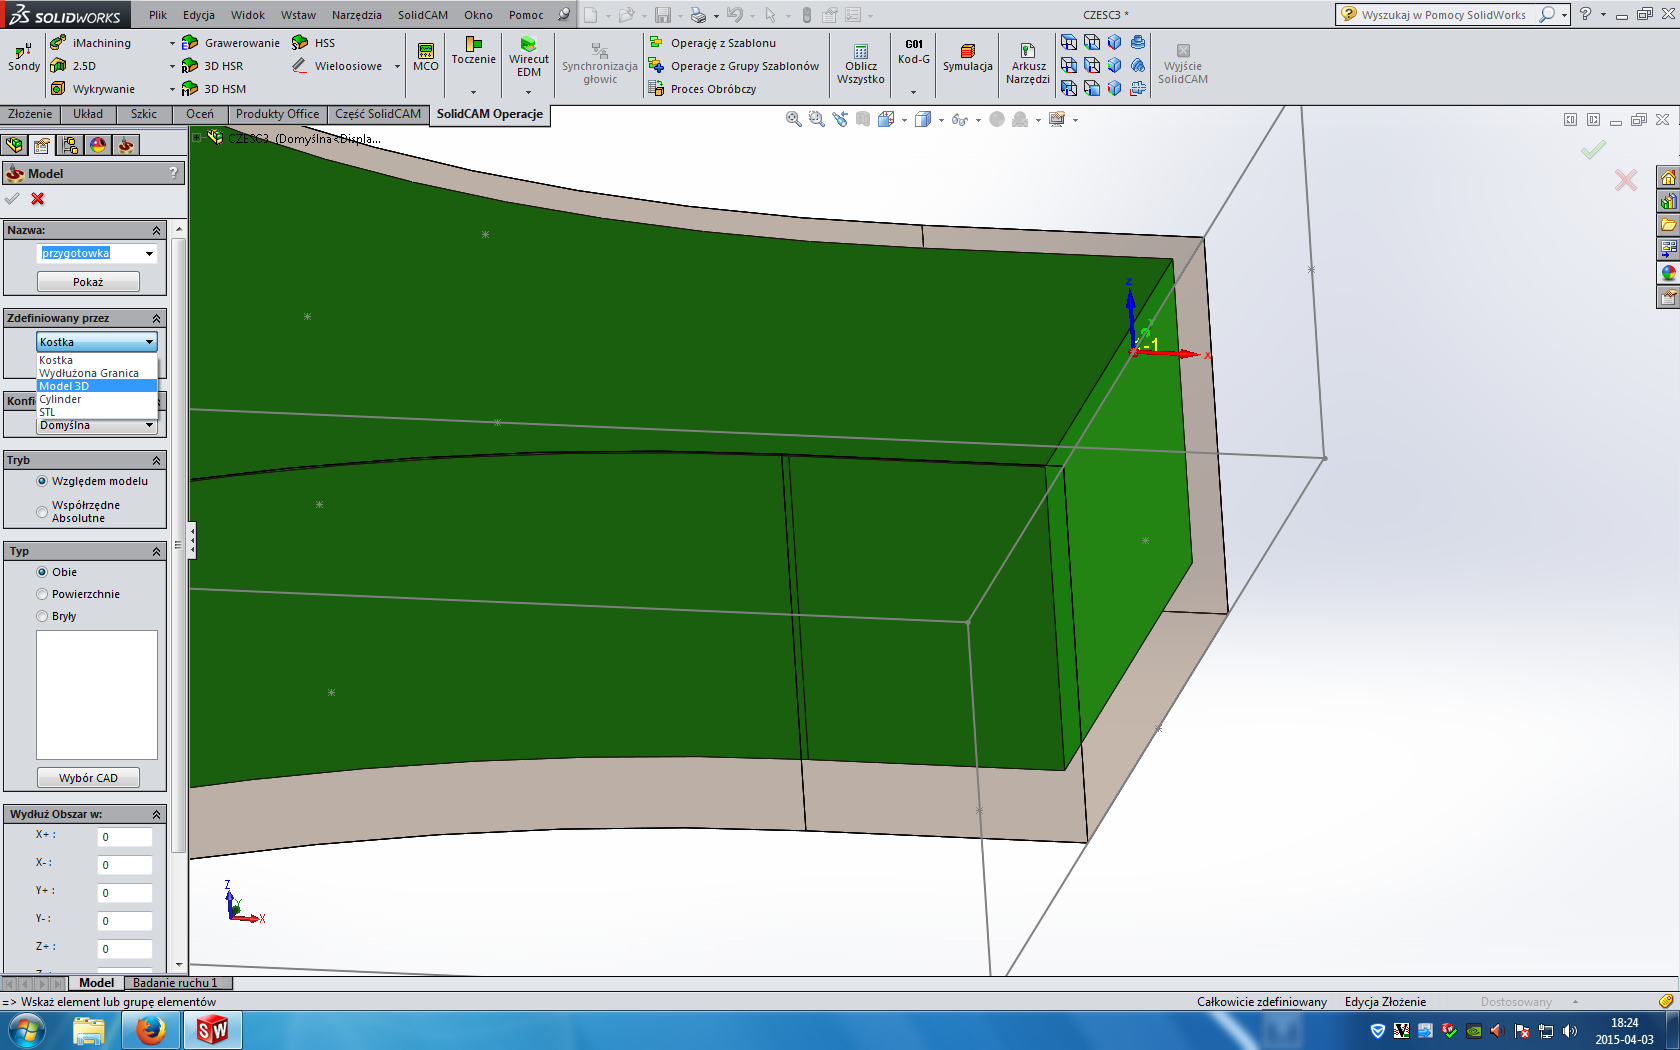The height and width of the screenshot is (1050, 1680).
Task: Collapse the Tryb section
Action: 156,460
